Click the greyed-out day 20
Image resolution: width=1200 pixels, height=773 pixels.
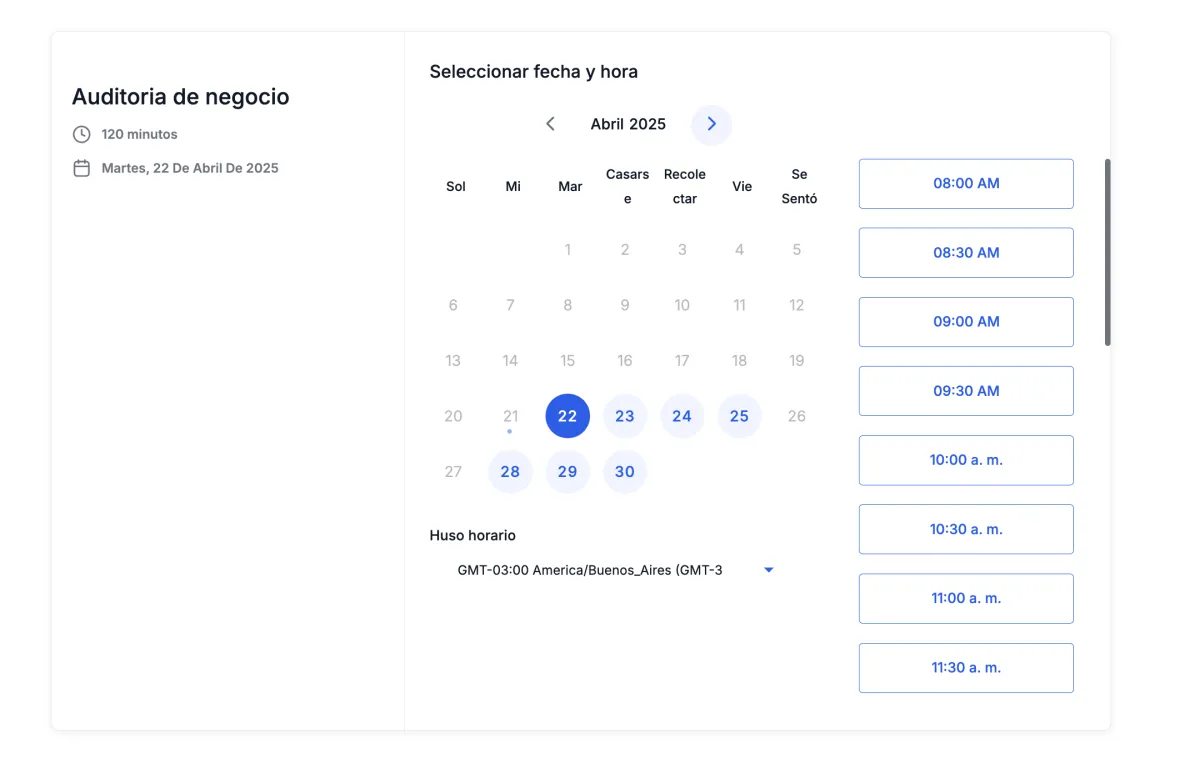pyautogui.click(x=453, y=416)
